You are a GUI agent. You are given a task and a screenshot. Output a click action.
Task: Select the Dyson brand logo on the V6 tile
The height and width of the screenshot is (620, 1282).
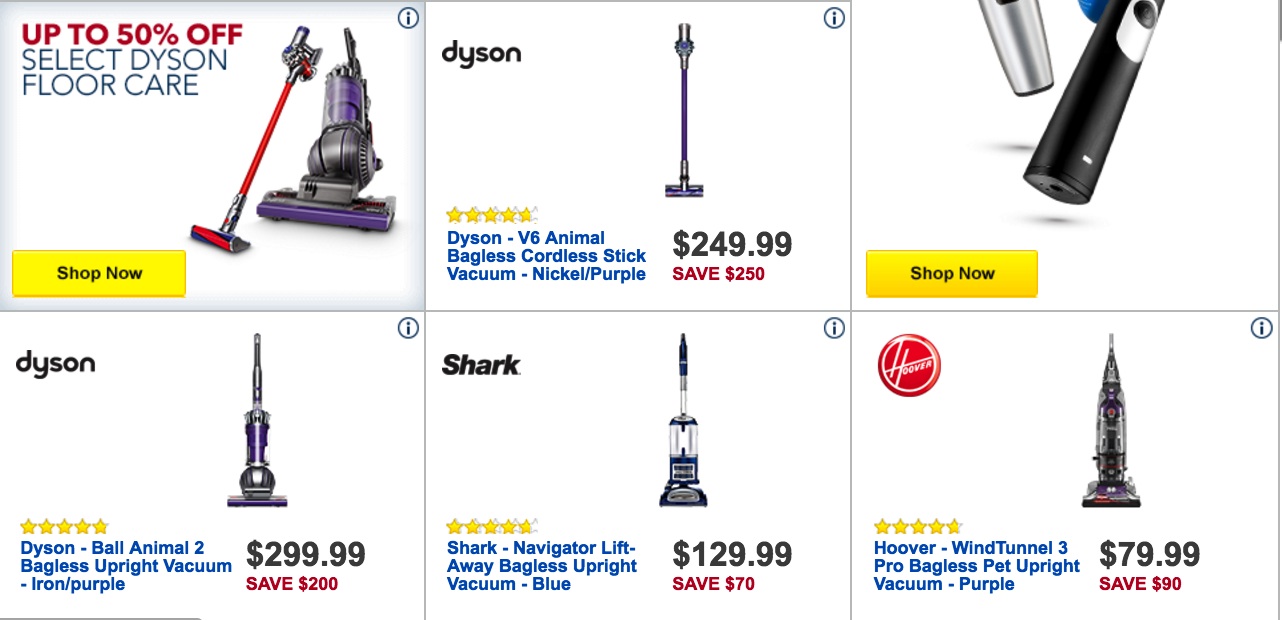(481, 54)
